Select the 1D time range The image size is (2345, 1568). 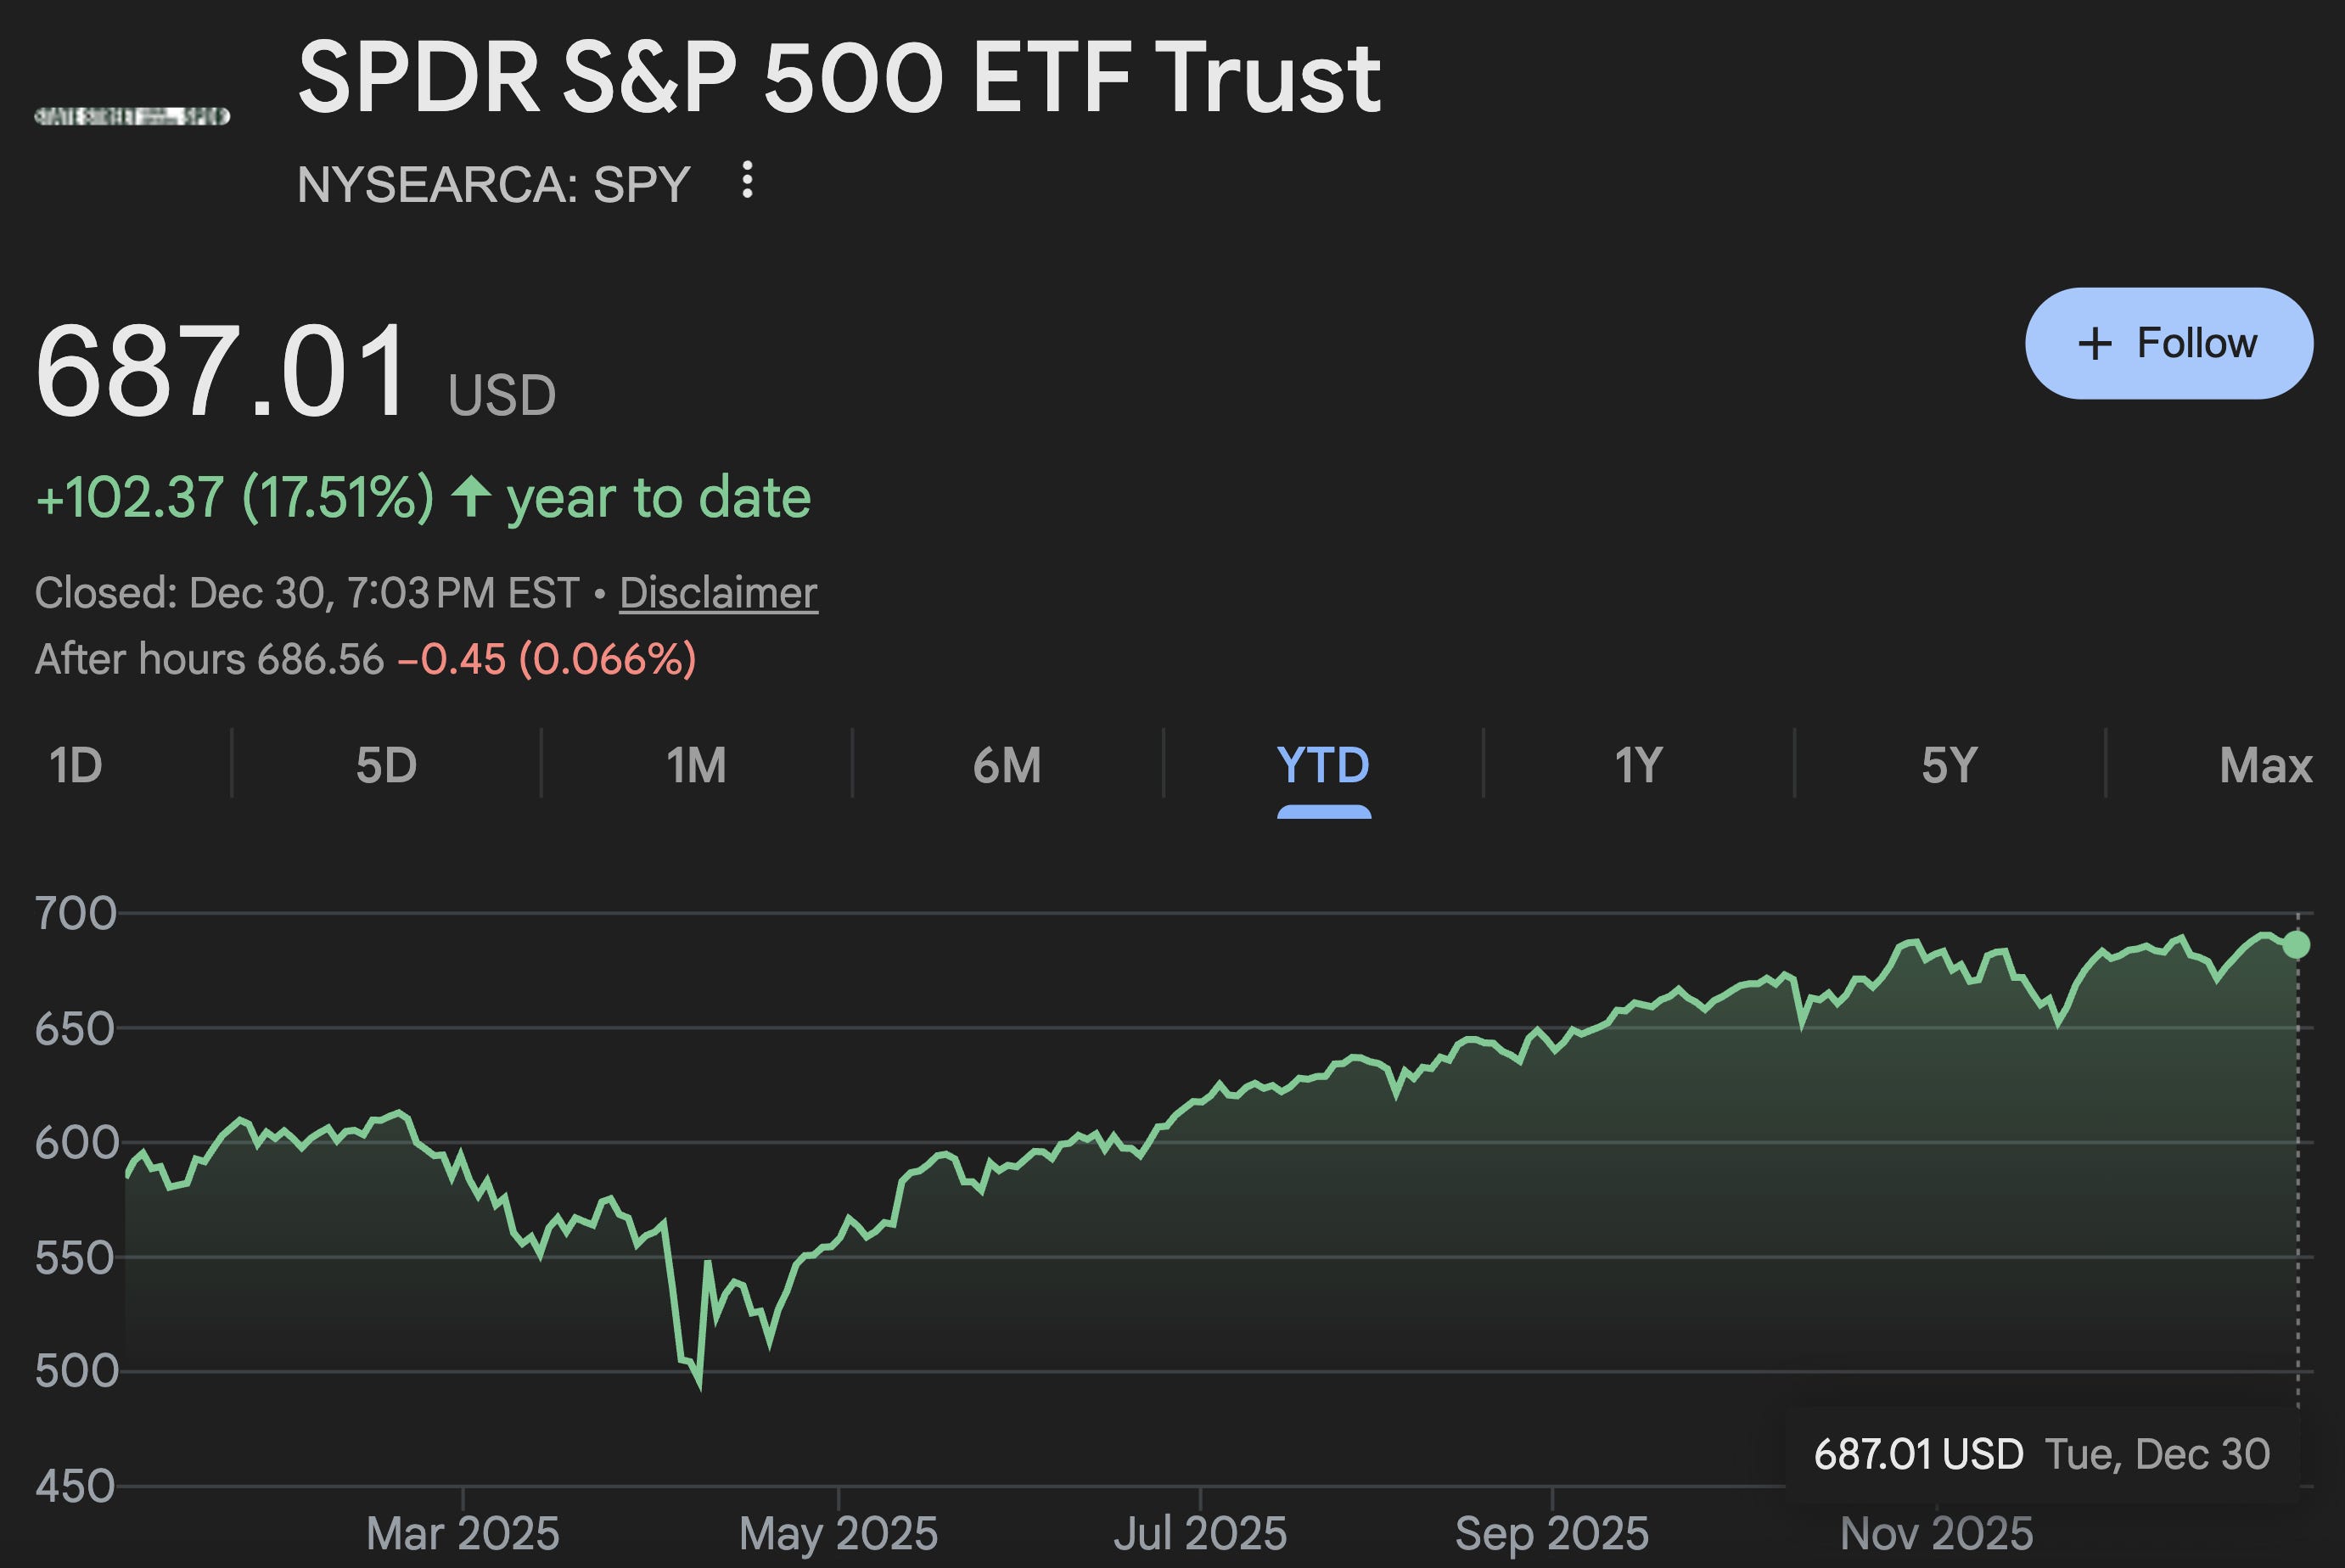(x=77, y=765)
